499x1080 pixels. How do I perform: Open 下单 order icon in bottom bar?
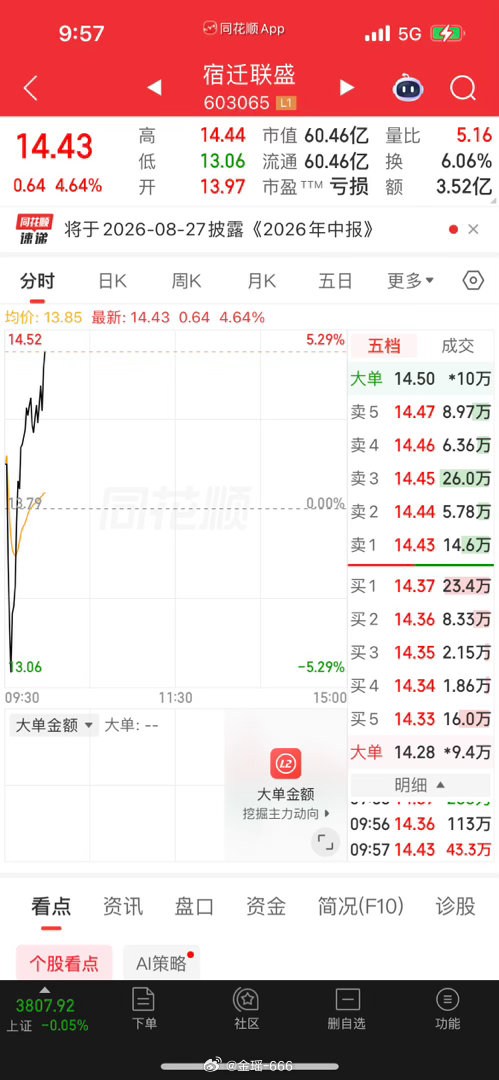pos(143,1009)
